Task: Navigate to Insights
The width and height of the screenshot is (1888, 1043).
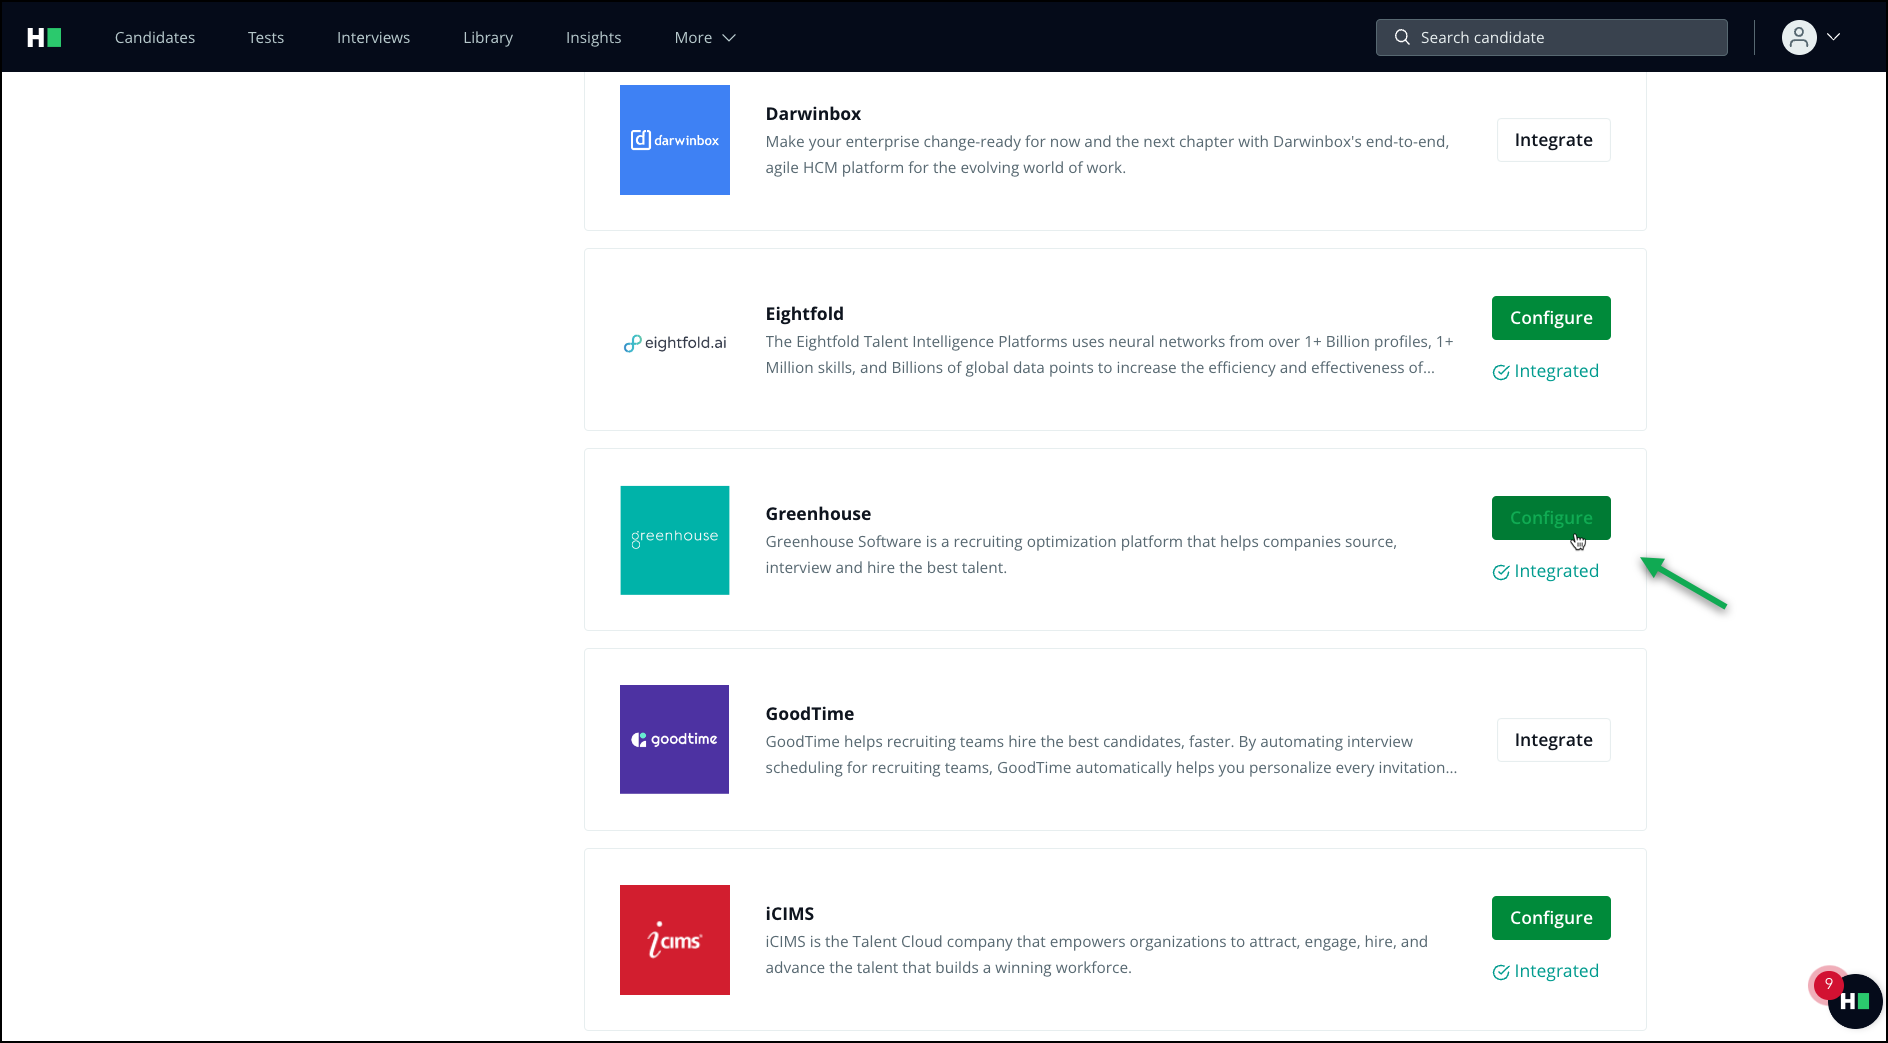Action: (593, 37)
